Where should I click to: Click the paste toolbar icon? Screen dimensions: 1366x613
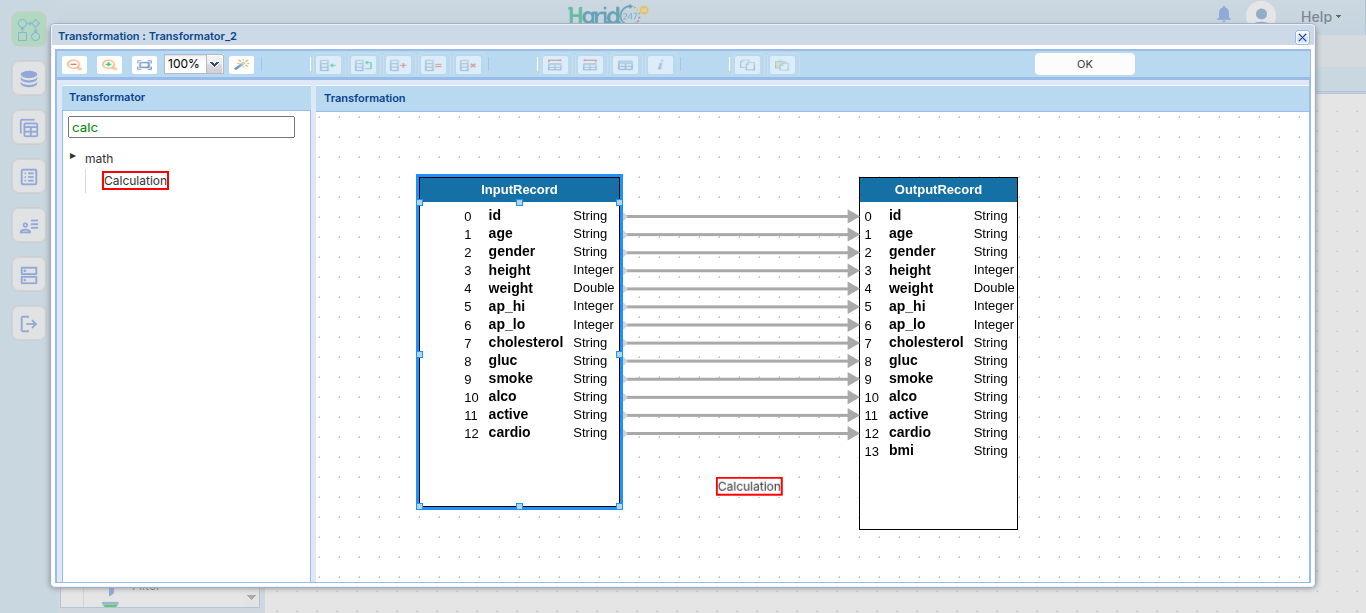pos(782,65)
